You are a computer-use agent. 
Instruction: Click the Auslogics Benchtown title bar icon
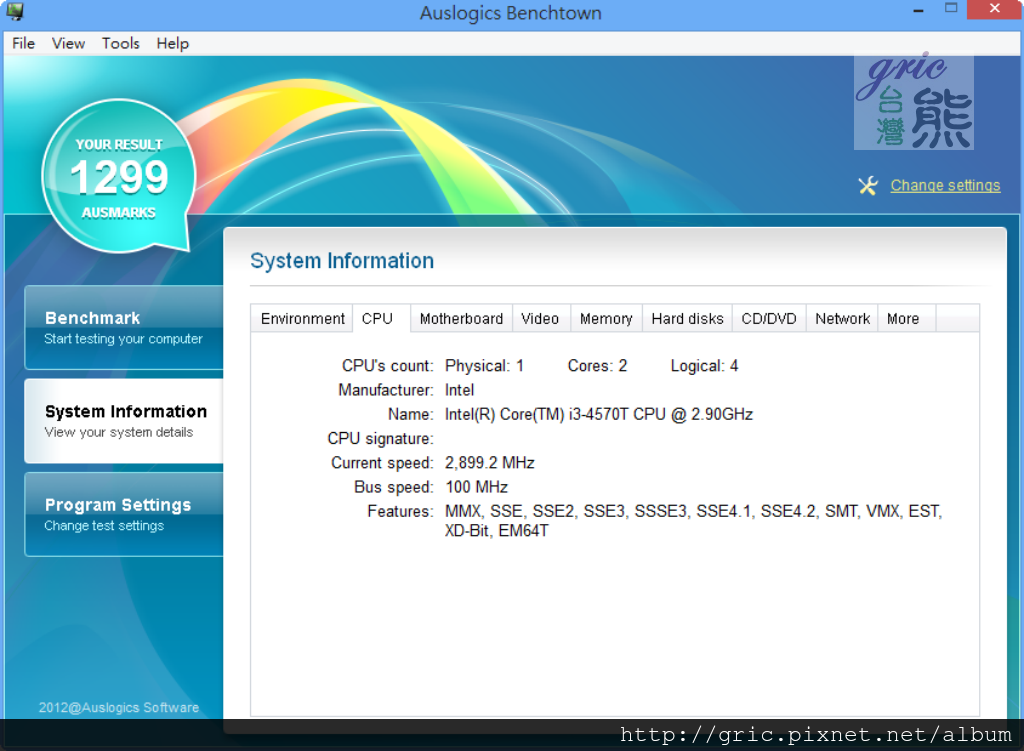[15, 13]
